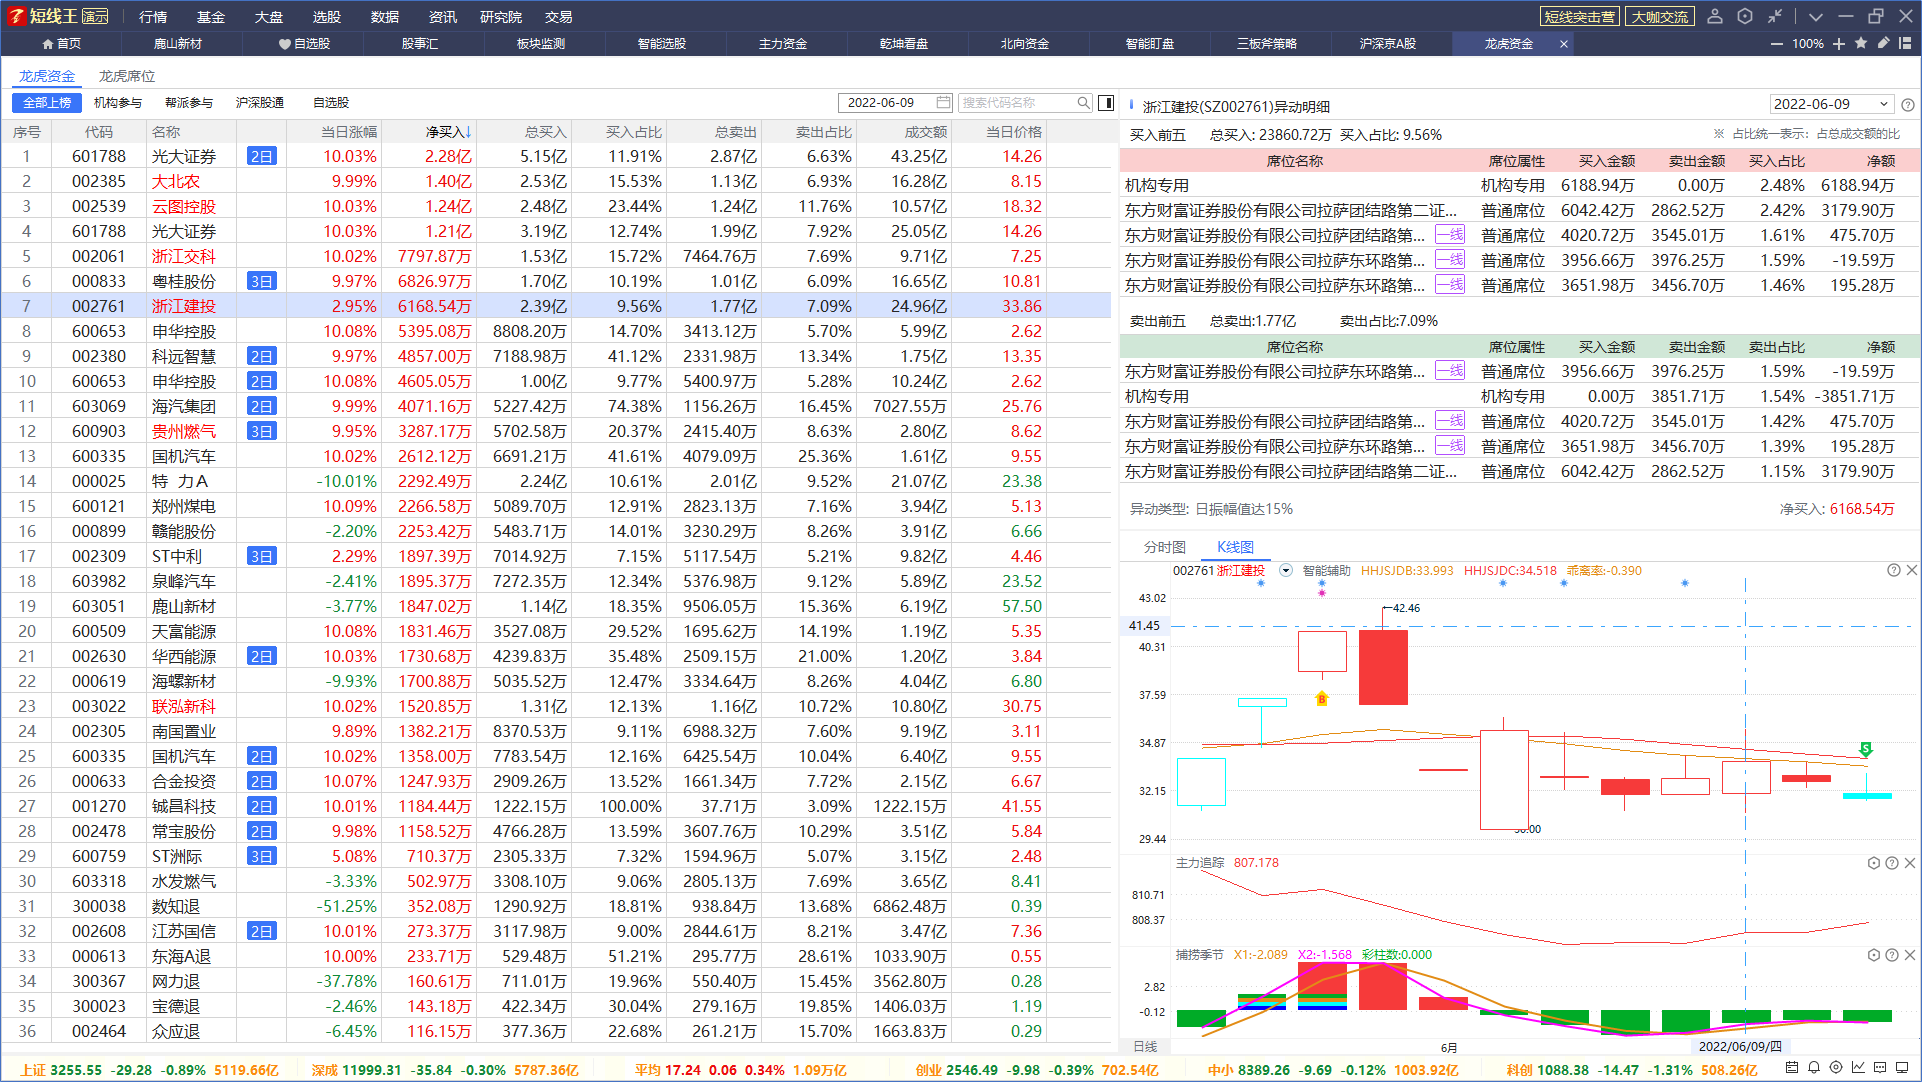Click the status bar target icon

(x=1836, y=1068)
